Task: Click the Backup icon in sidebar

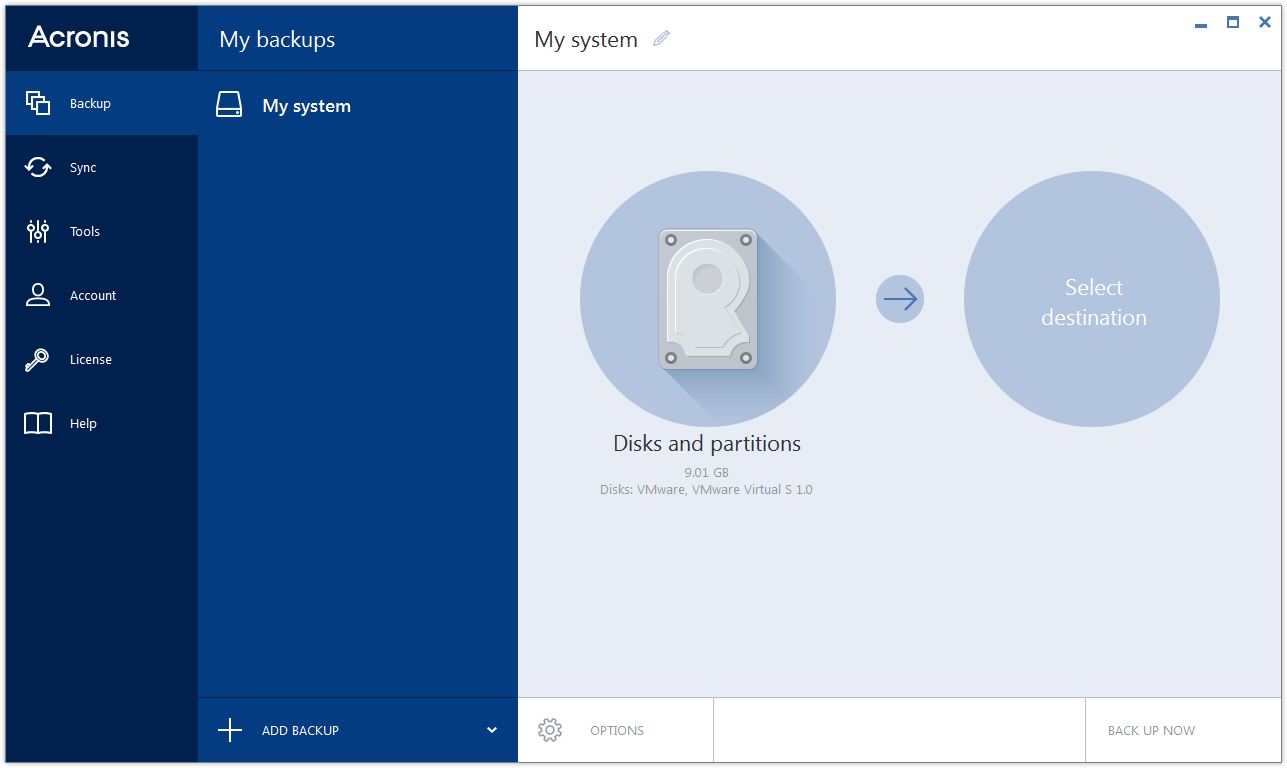Action: click(38, 103)
